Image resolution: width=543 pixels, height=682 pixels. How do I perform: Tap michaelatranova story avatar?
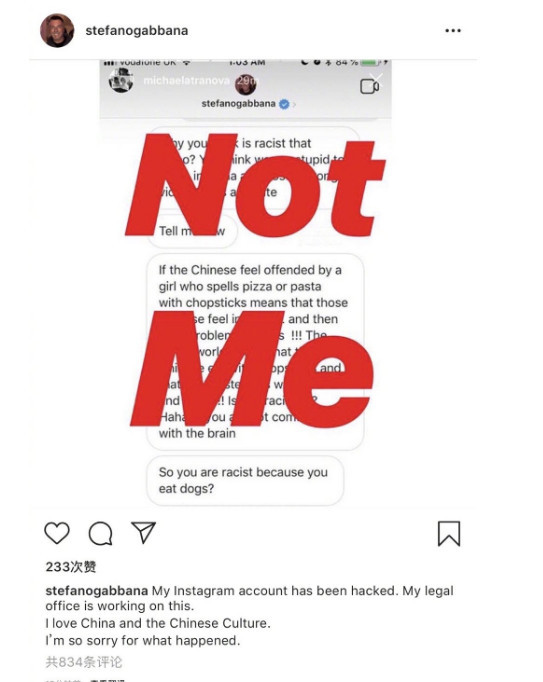tap(121, 80)
